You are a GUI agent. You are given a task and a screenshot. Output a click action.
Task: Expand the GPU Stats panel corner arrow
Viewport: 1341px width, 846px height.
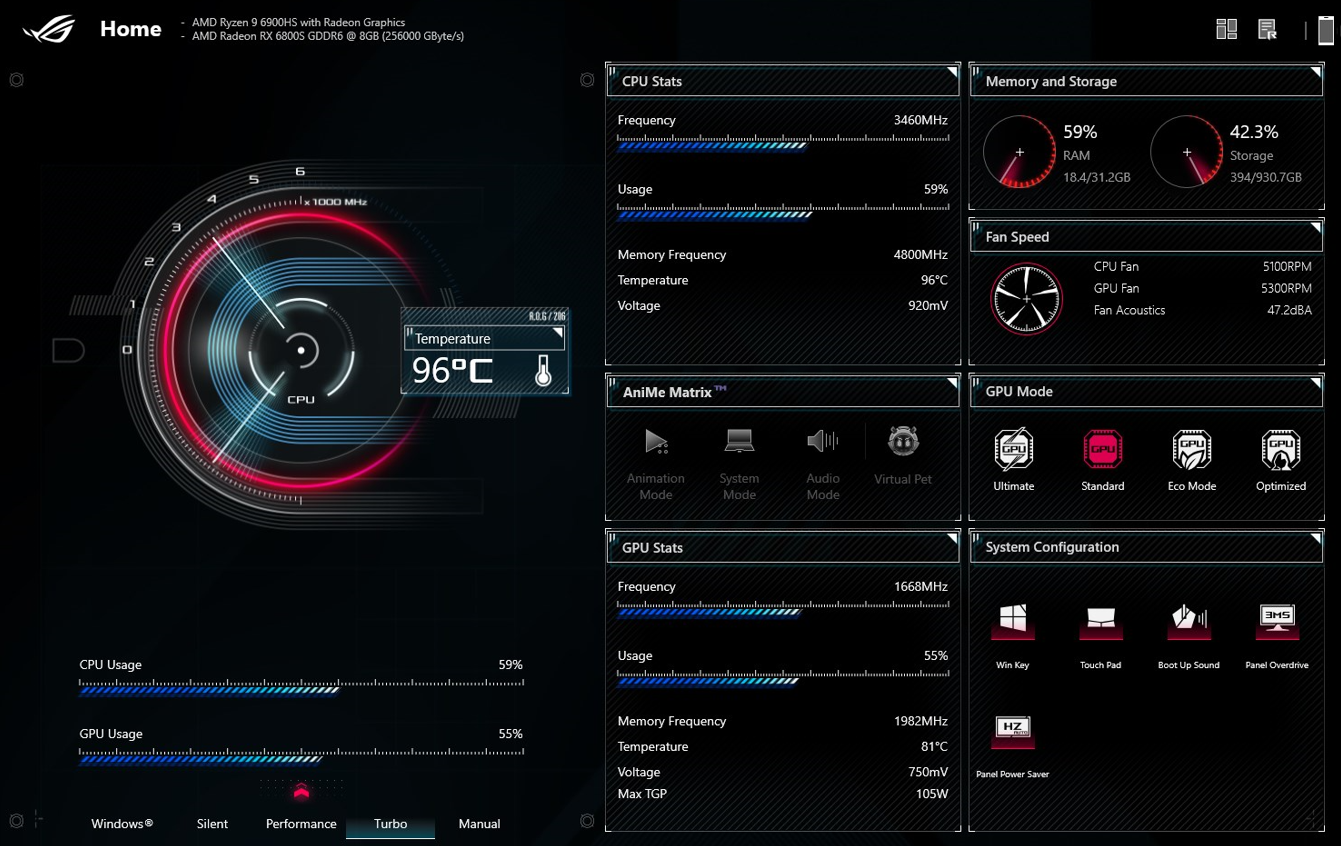(x=952, y=540)
